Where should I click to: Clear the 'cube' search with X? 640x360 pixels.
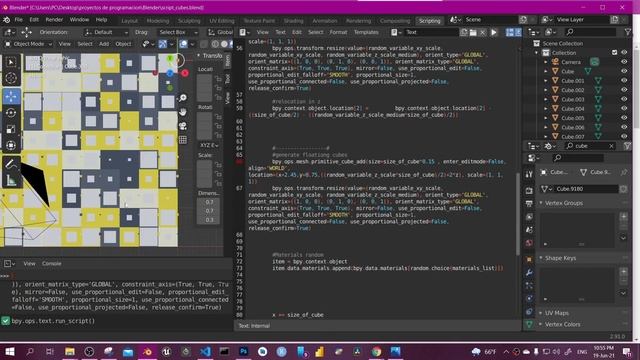[611, 146]
